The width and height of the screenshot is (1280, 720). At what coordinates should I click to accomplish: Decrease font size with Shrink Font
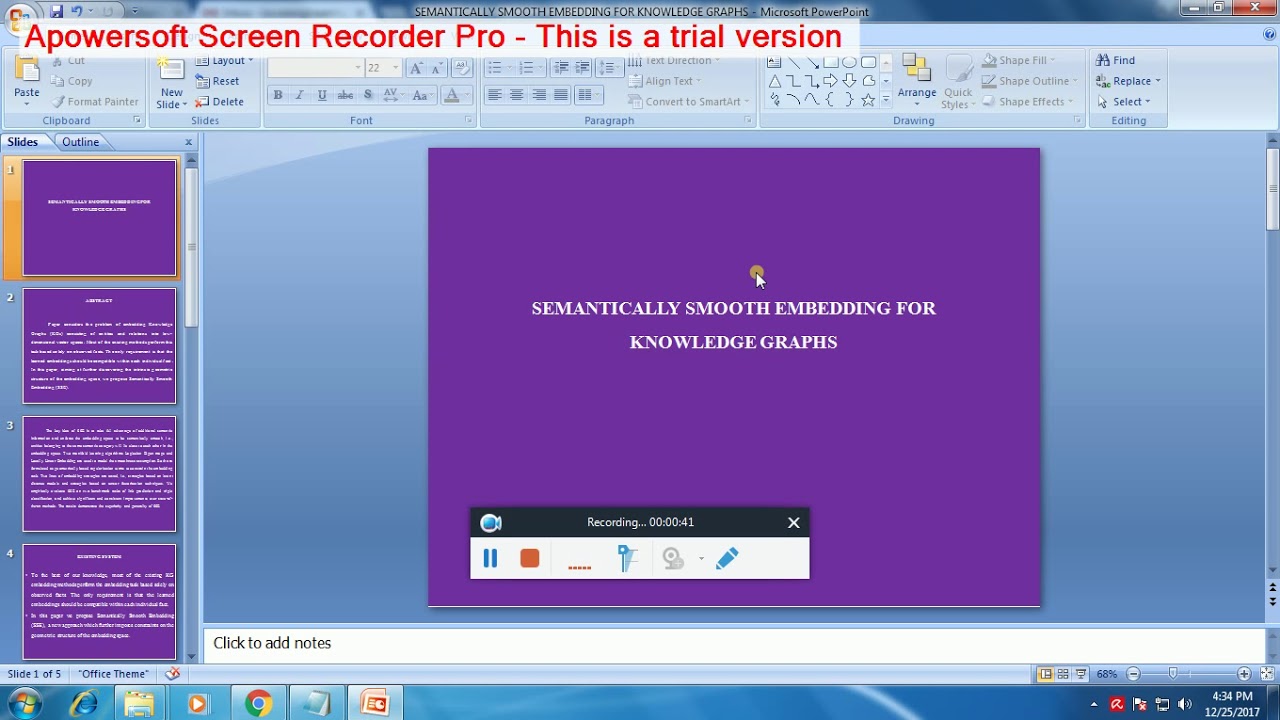[x=437, y=68]
